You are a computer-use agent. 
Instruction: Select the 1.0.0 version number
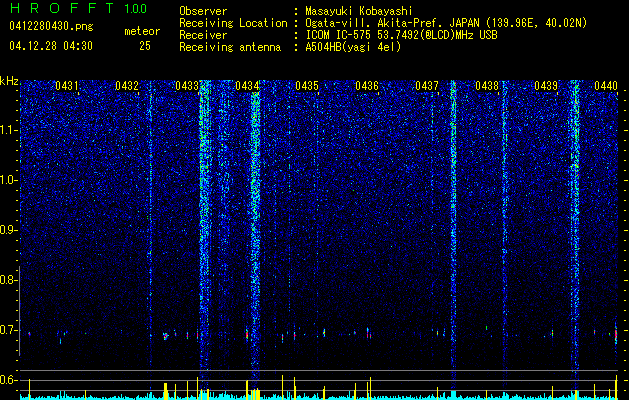[x=136, y=9]
